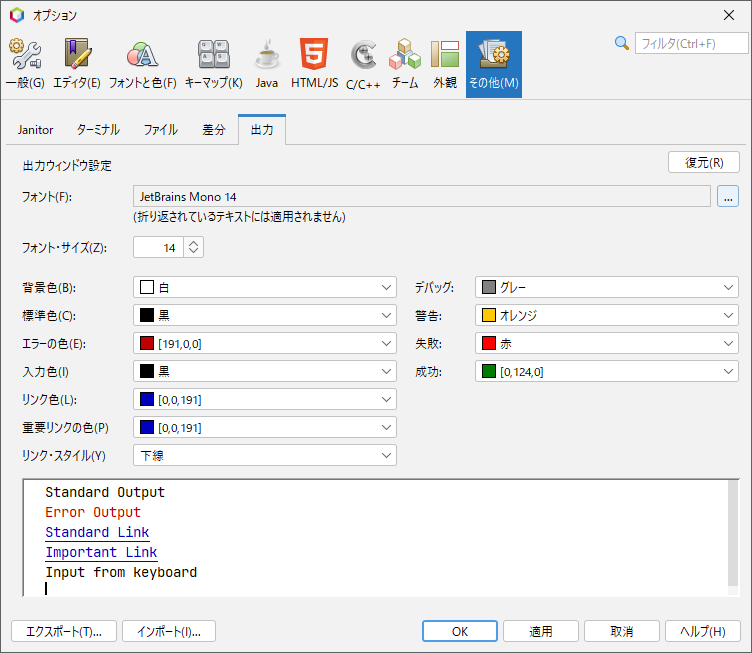The width and height of the screenshot is (752, 653).
Task: Switch to the ファイル tab
Action: (161, 130)
